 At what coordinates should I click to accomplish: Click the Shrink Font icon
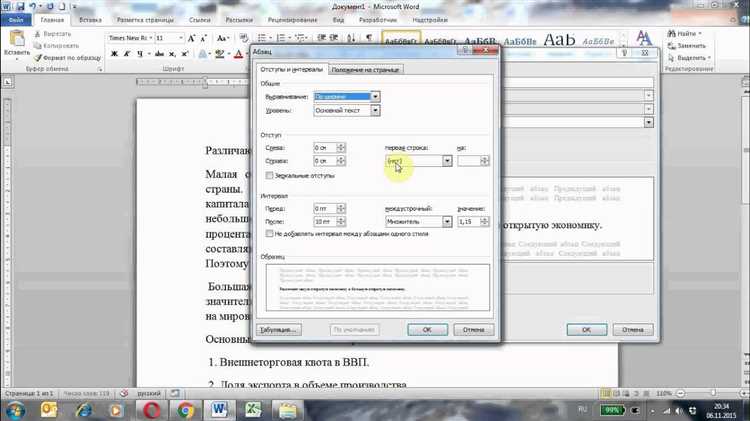pos(203,38)
